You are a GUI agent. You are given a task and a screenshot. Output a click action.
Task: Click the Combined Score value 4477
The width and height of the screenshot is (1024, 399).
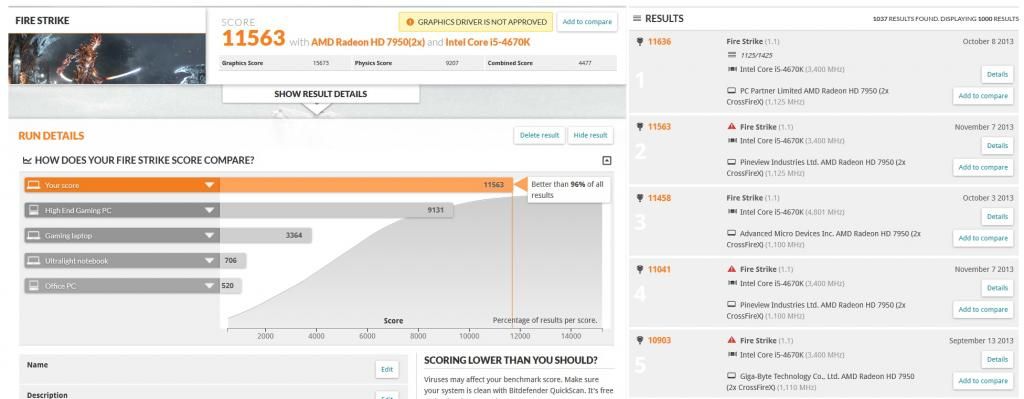[586, 63]
